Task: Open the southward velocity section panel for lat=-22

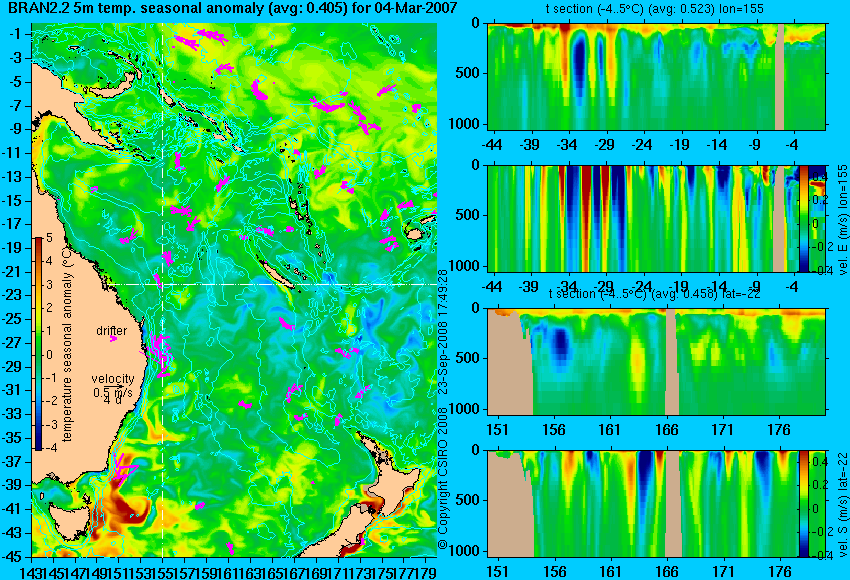Action: [x=643, y=504]
